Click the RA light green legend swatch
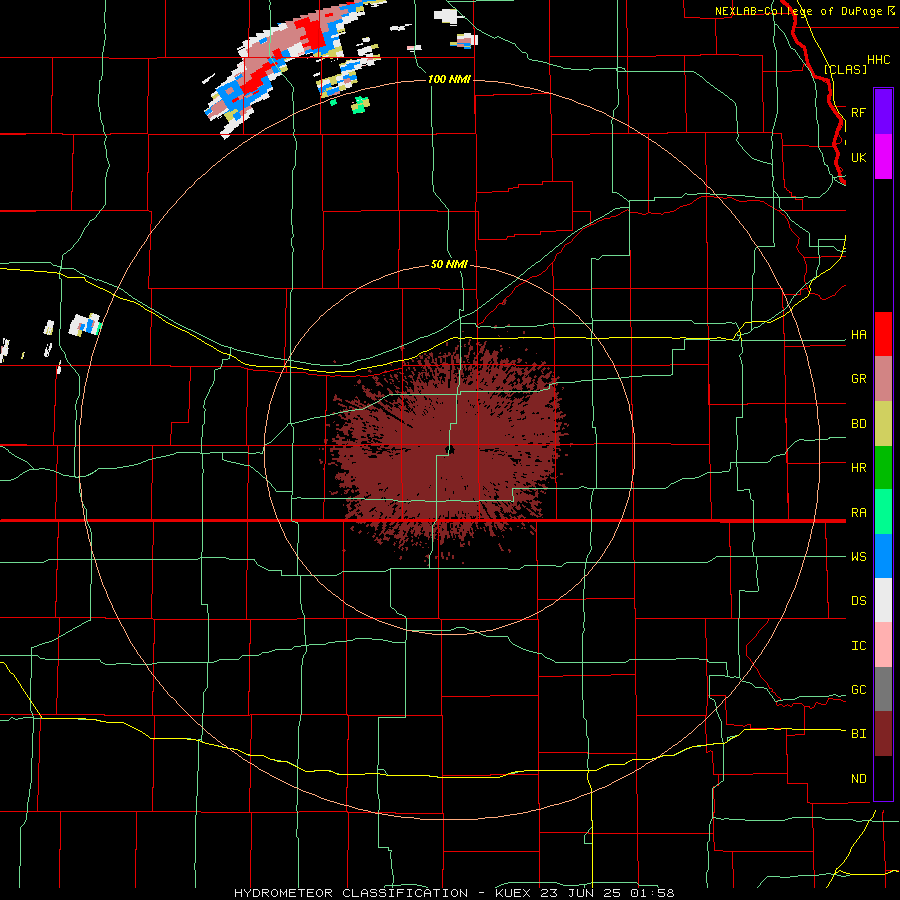The image size is (900, 900). (883, 512)
